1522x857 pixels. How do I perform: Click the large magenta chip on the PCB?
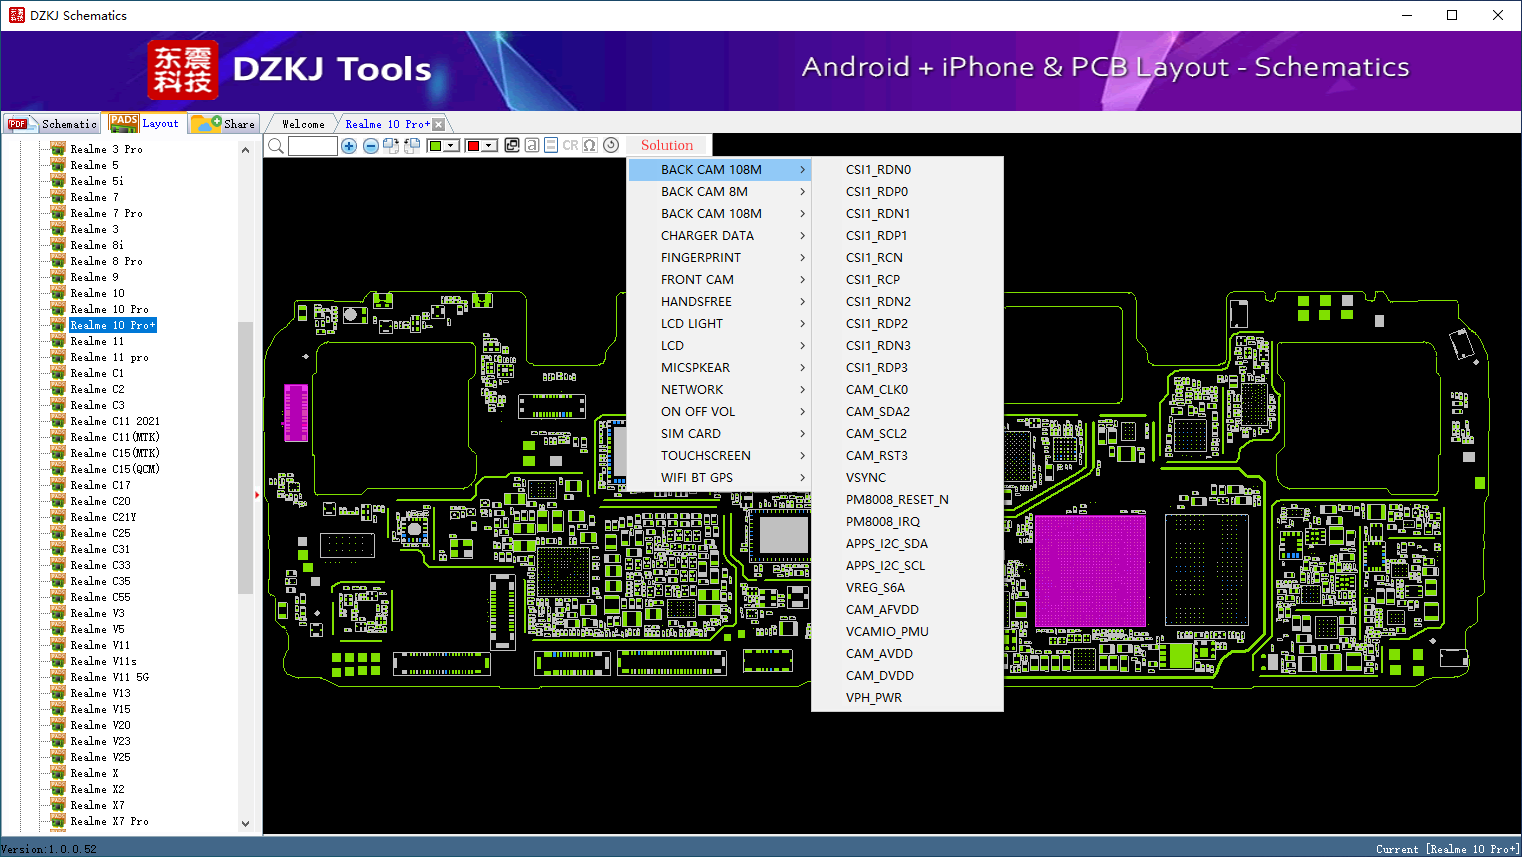tap(1090, 571)
